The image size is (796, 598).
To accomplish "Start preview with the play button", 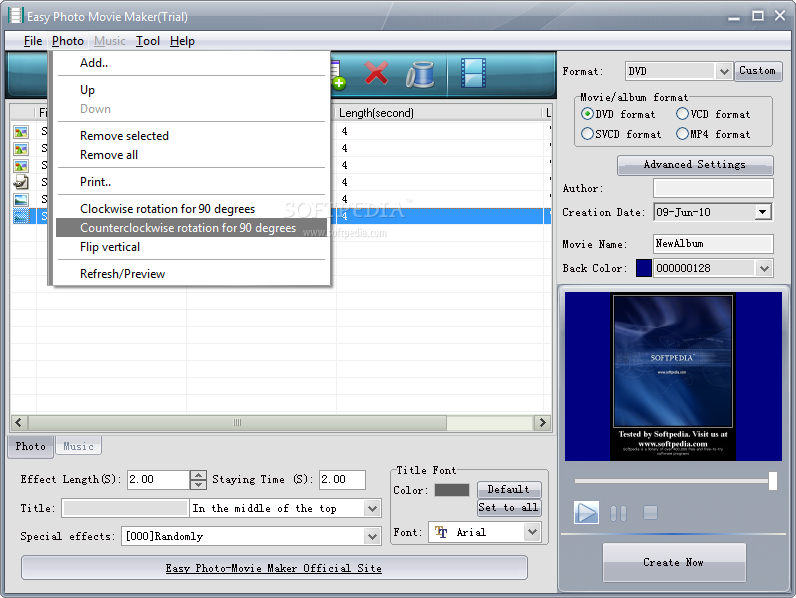I will pos(586,512).
